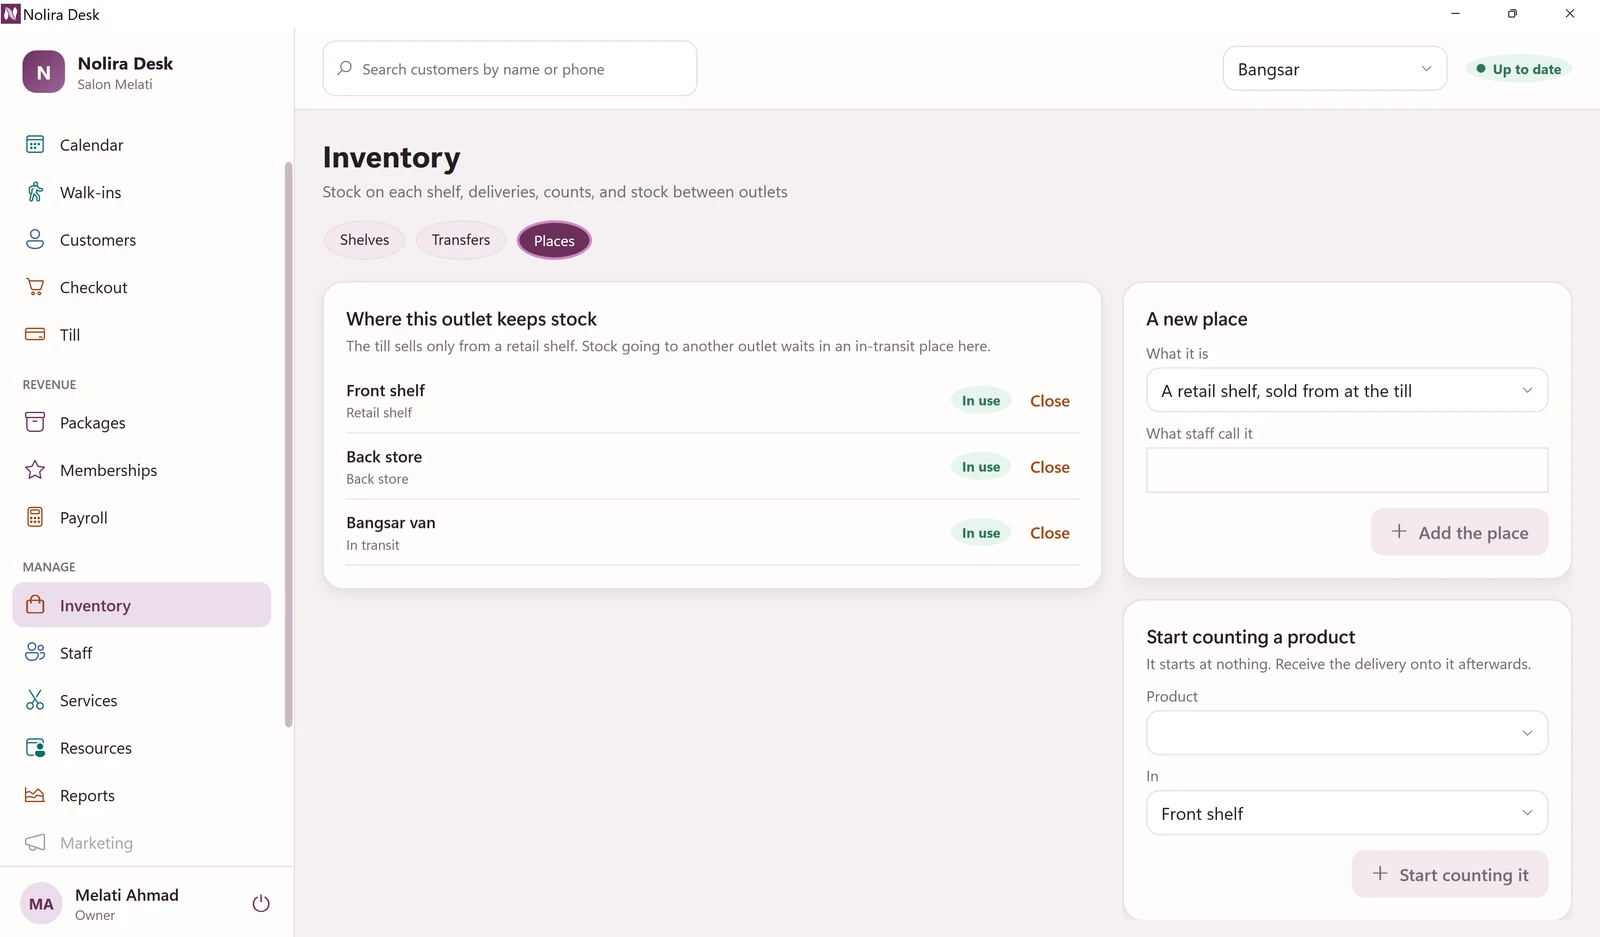
Task: Click the Nolira Desk N logo
Action: pyautogui.click(x=44, y=72)
